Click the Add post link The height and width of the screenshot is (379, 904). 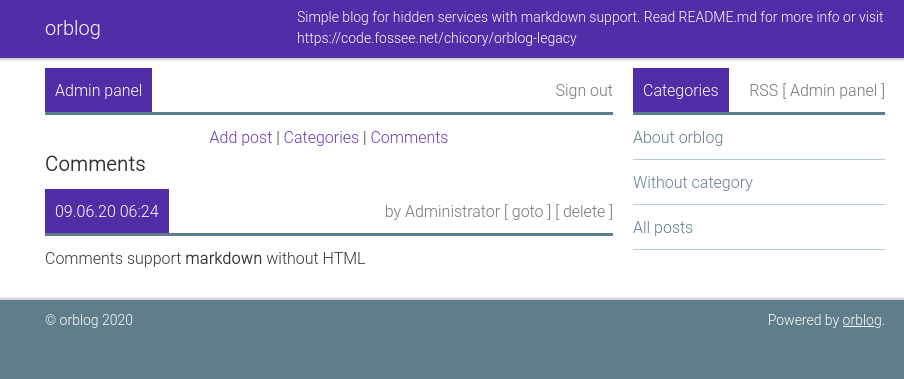(x=240, y=138)
